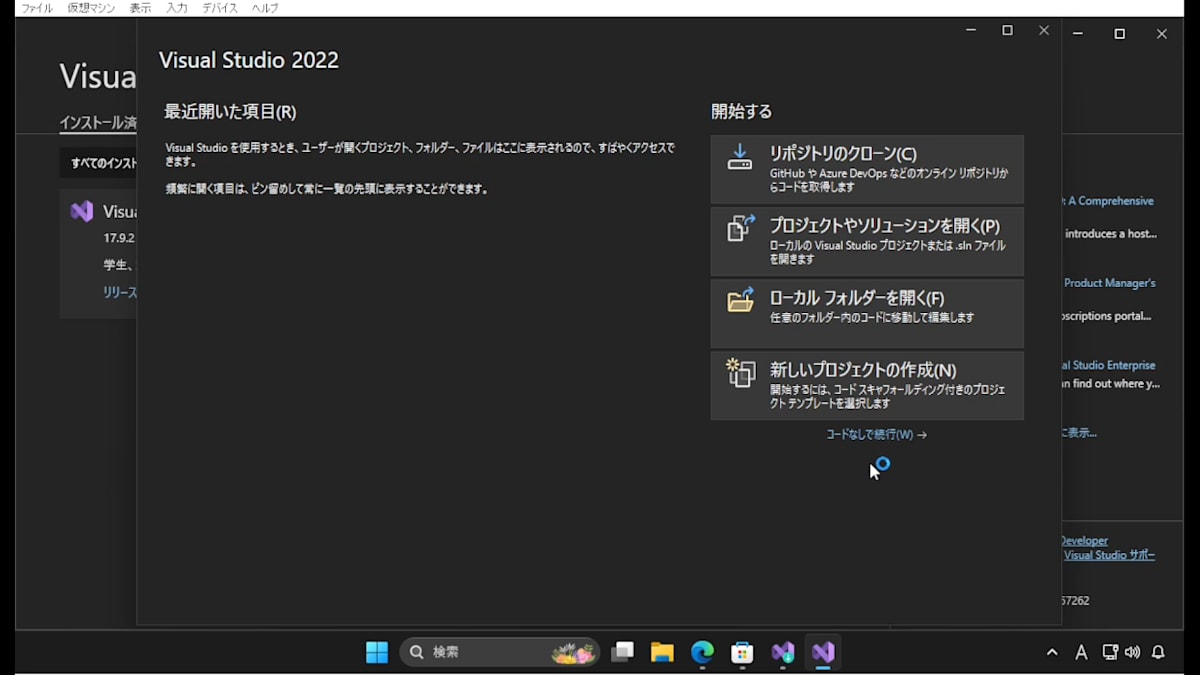1200x675 pixels.
Task: Open the 表示 menu
Action: coord(140,8)
